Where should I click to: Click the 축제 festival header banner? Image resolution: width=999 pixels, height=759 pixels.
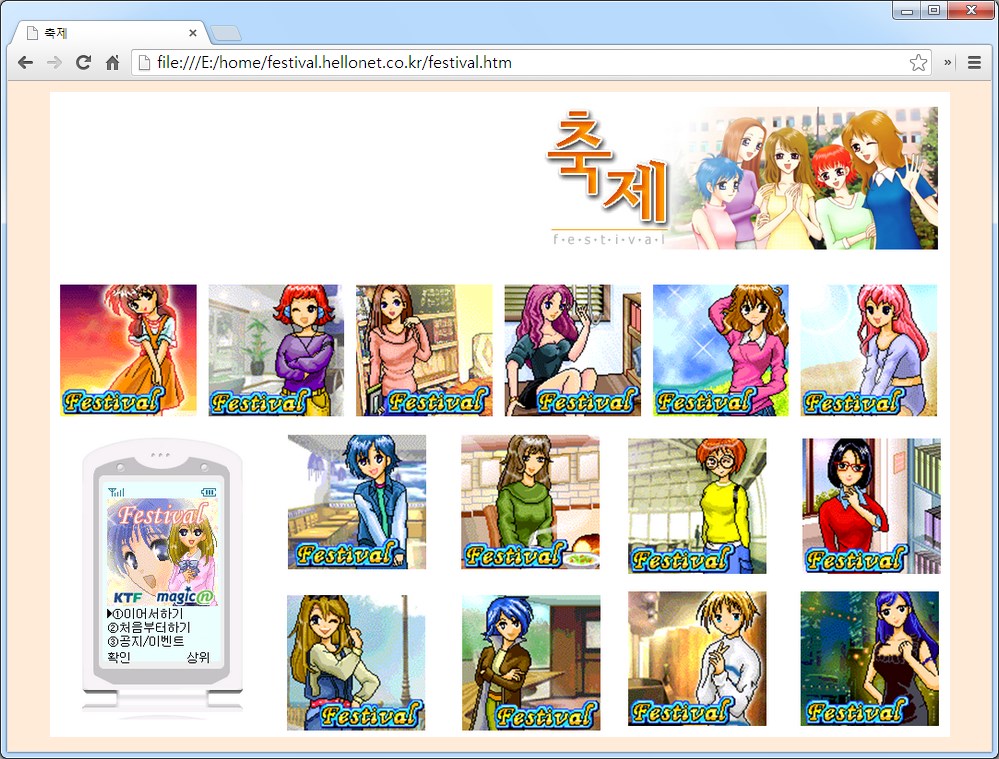(x=743, y=178)
